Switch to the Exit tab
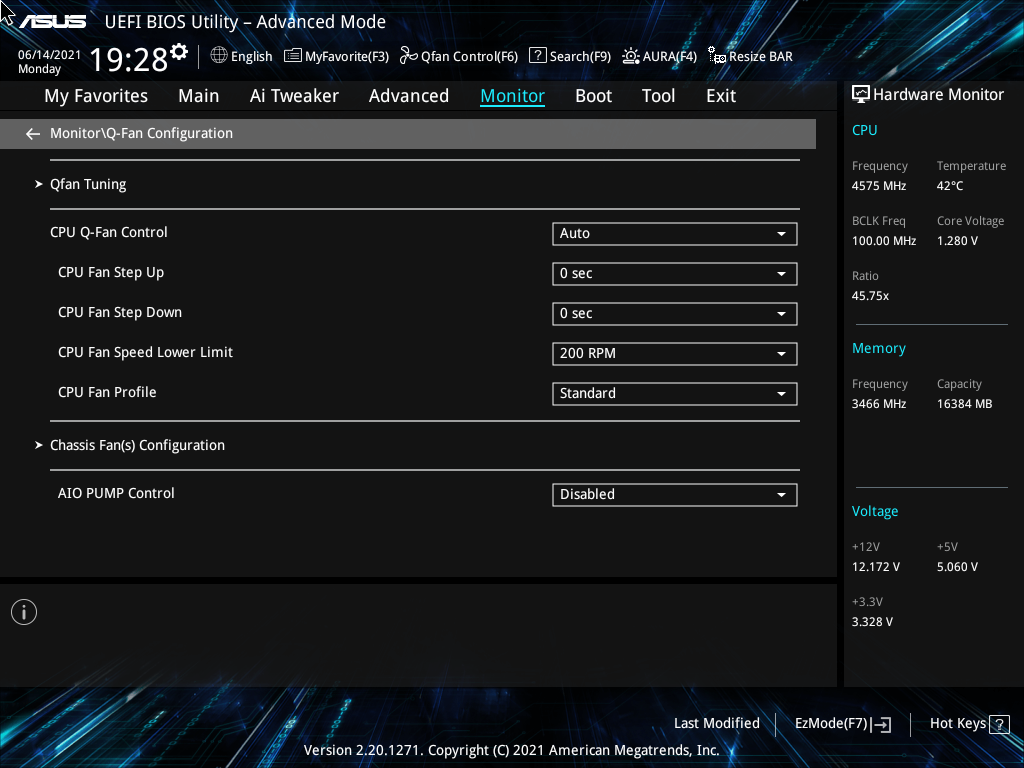Image resolution: width=1024 pixels, height=768 pixels. point(721,96)
